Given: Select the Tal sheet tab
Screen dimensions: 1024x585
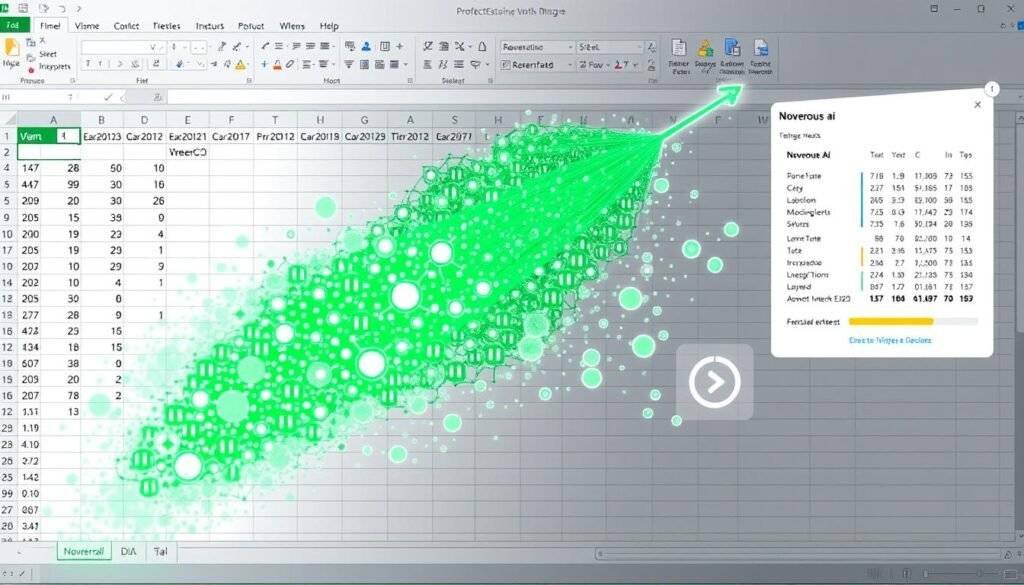Looking at the screenshot, I should (161, 551).
